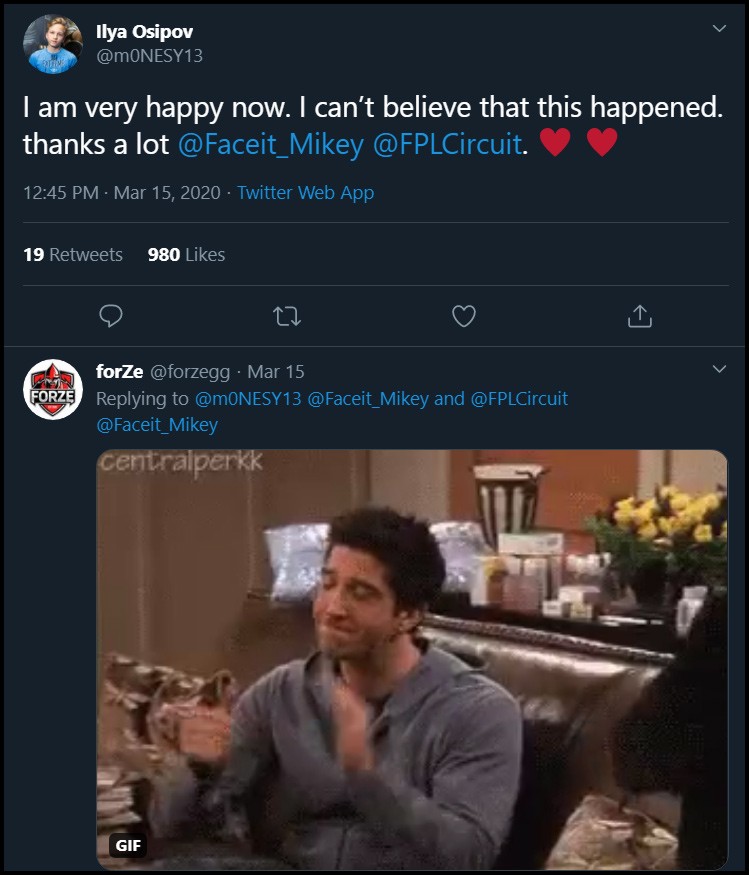Like the tweet with heart icon
Viewport: 749px width, 875px height.
(463, 317)
